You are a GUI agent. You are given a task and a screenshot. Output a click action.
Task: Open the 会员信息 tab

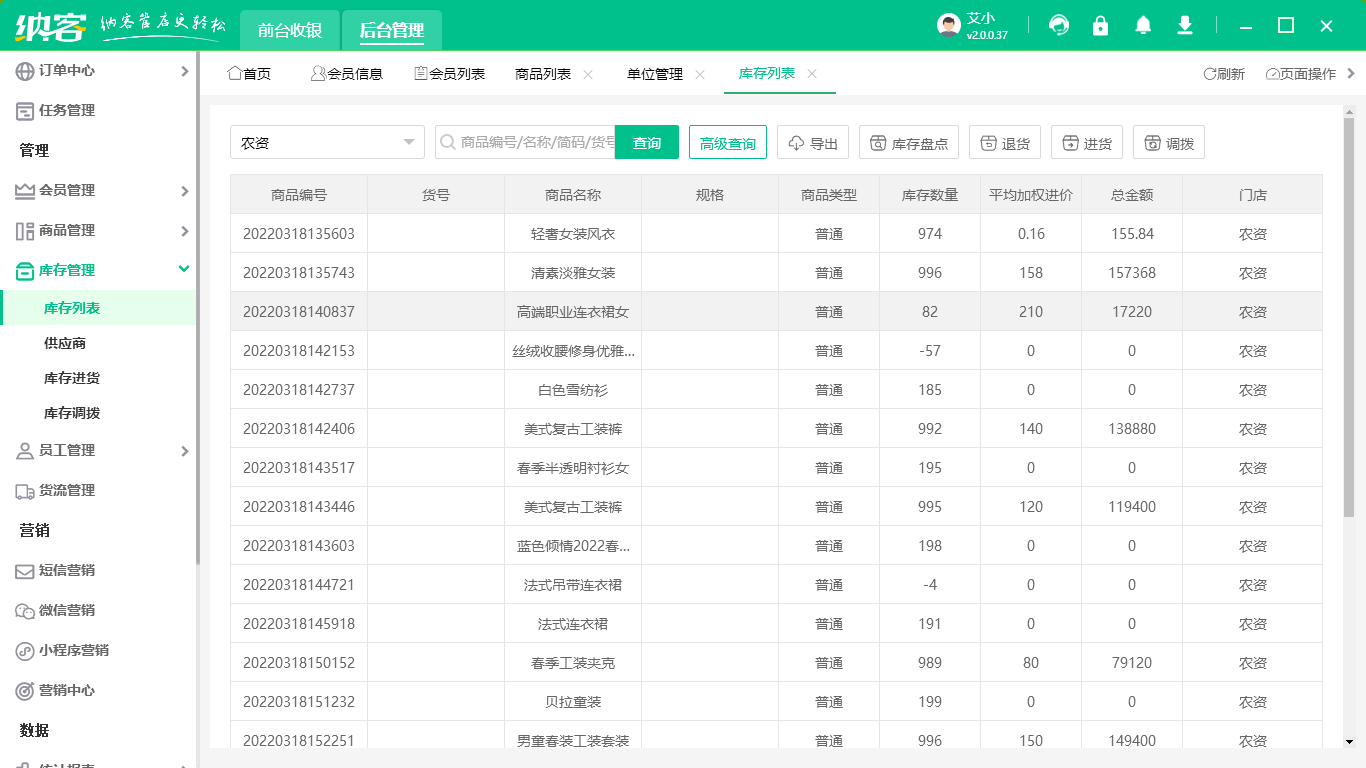point(347,74)
